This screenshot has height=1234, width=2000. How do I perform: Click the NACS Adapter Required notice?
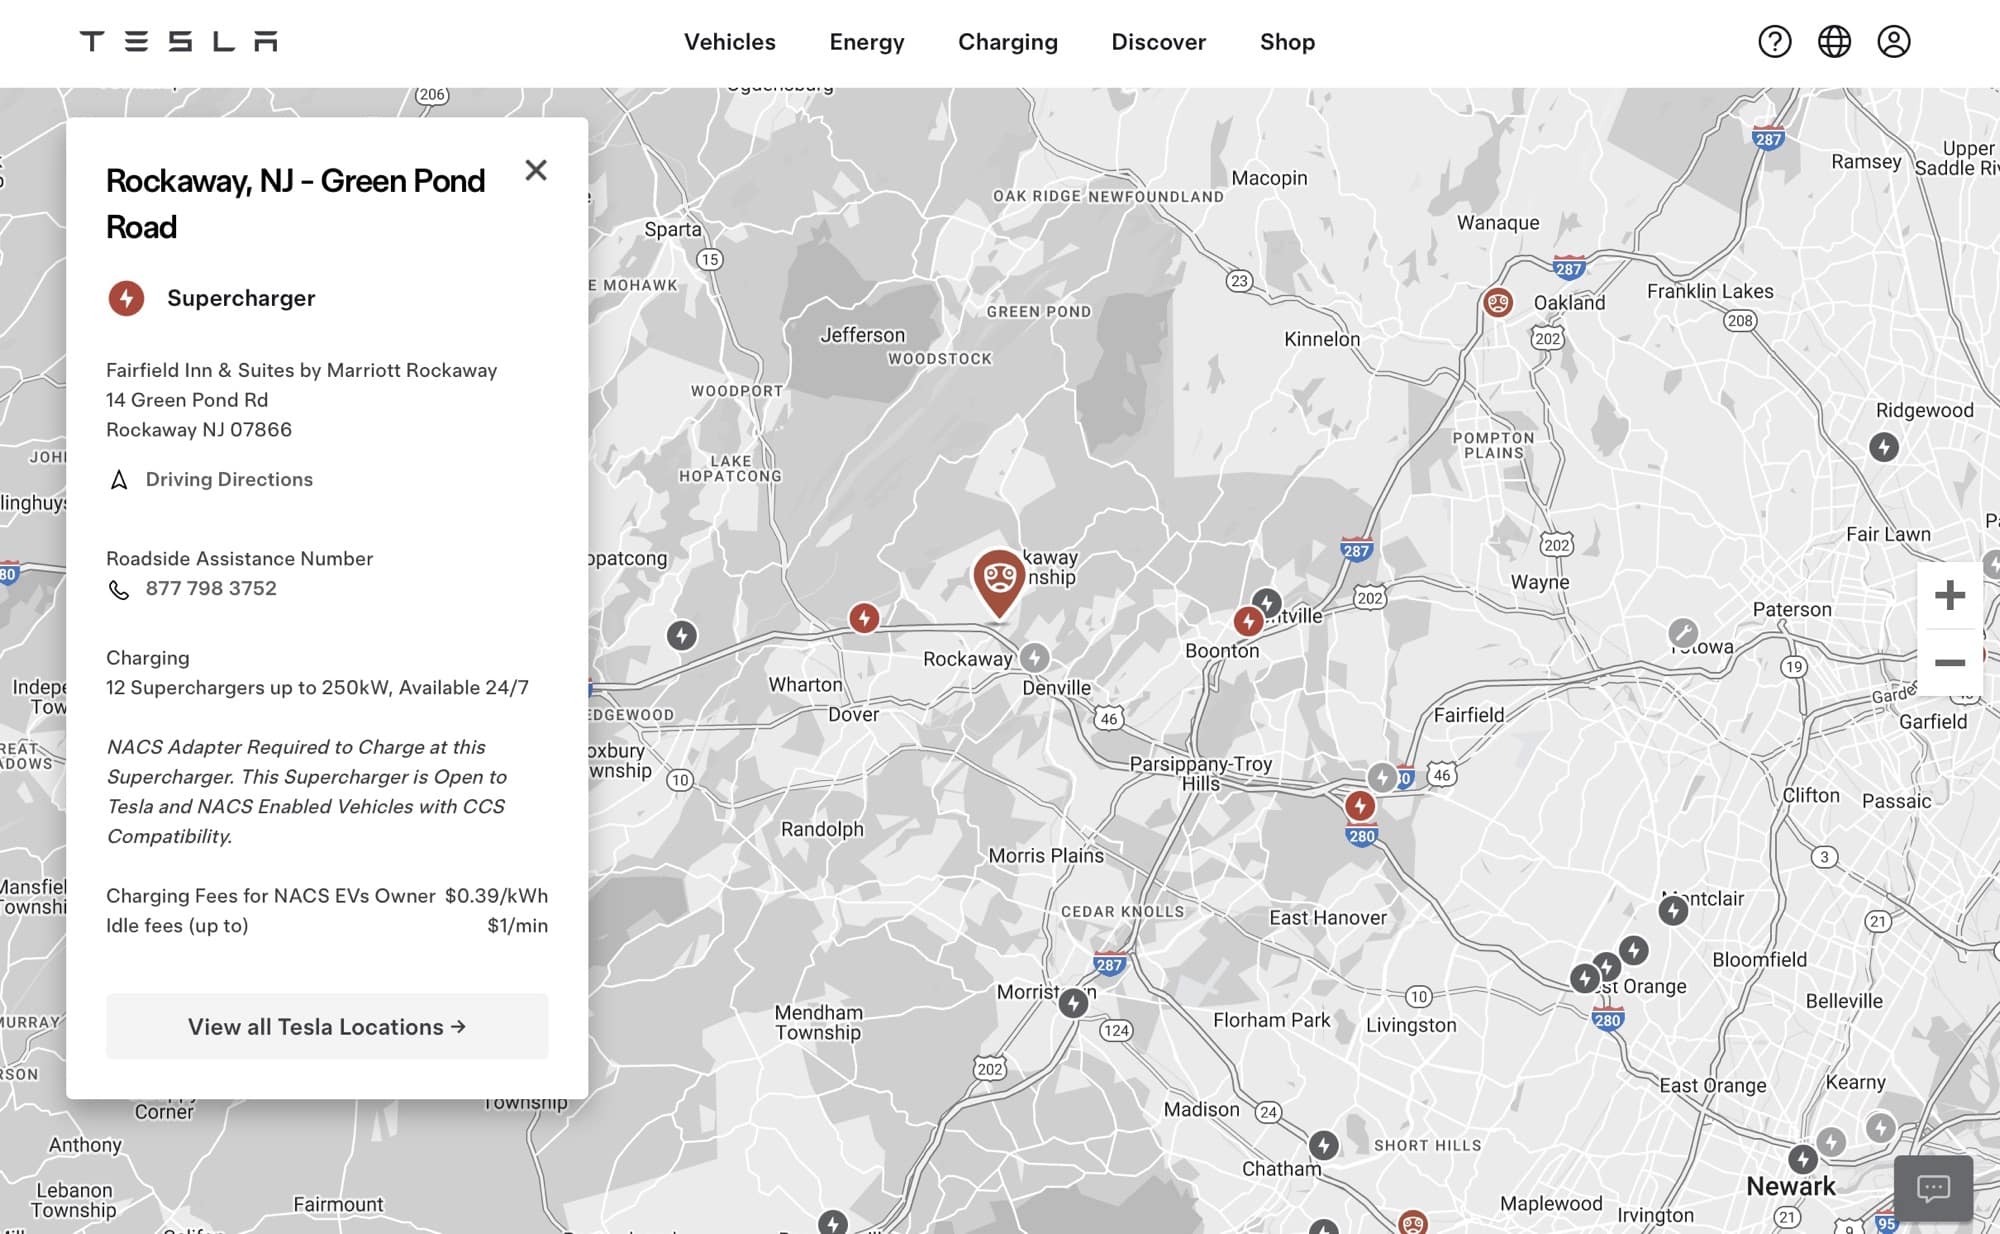click(x=306, y=791)
